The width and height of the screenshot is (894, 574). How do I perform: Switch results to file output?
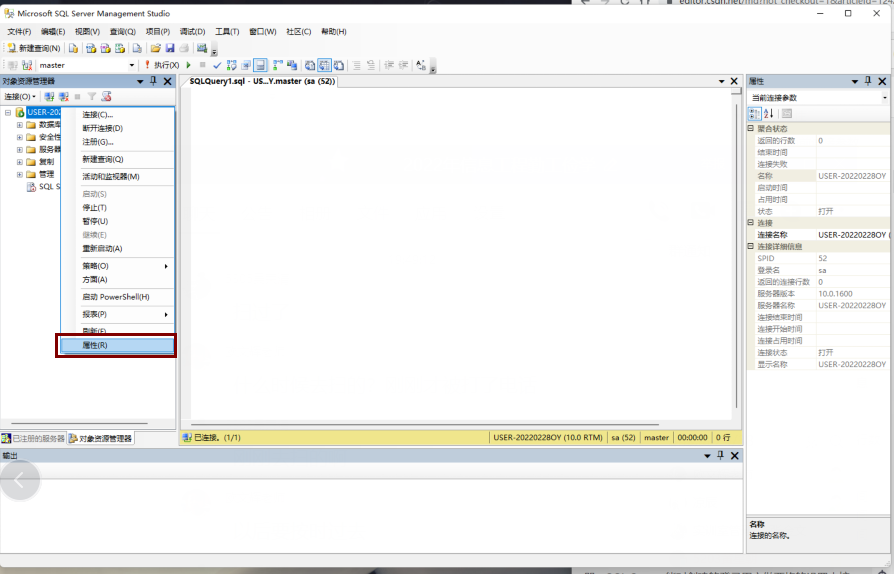click(339, 65)
